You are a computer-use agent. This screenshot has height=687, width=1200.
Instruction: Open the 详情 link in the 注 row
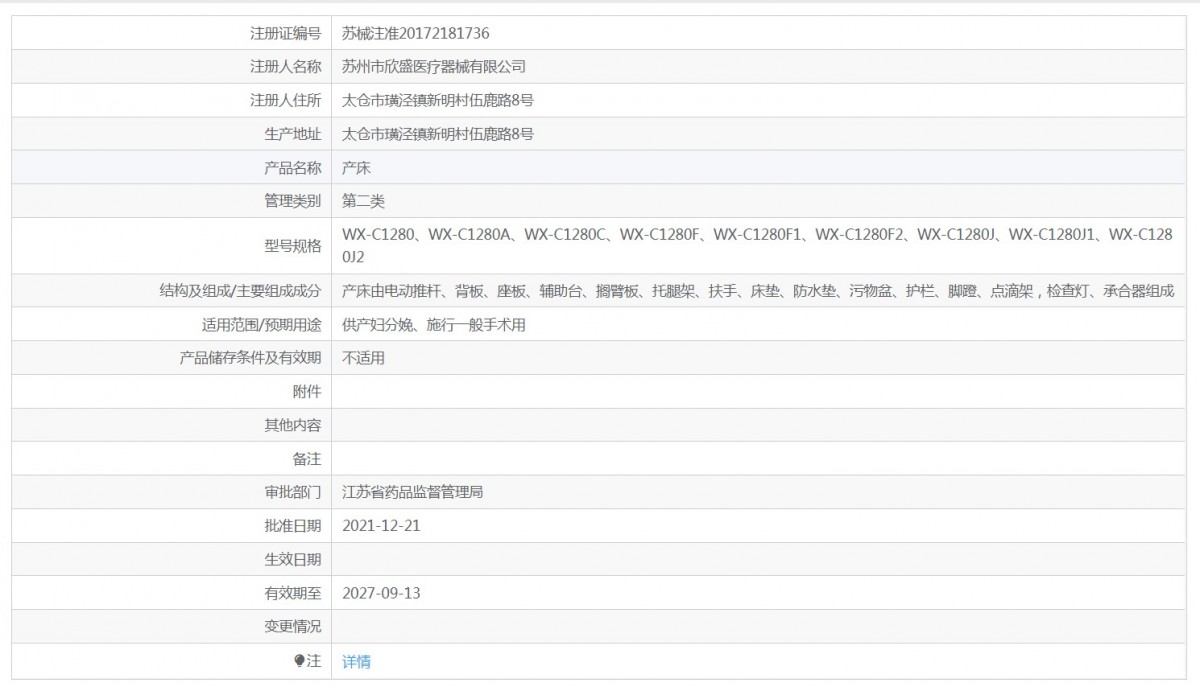[x=356, y=661]
